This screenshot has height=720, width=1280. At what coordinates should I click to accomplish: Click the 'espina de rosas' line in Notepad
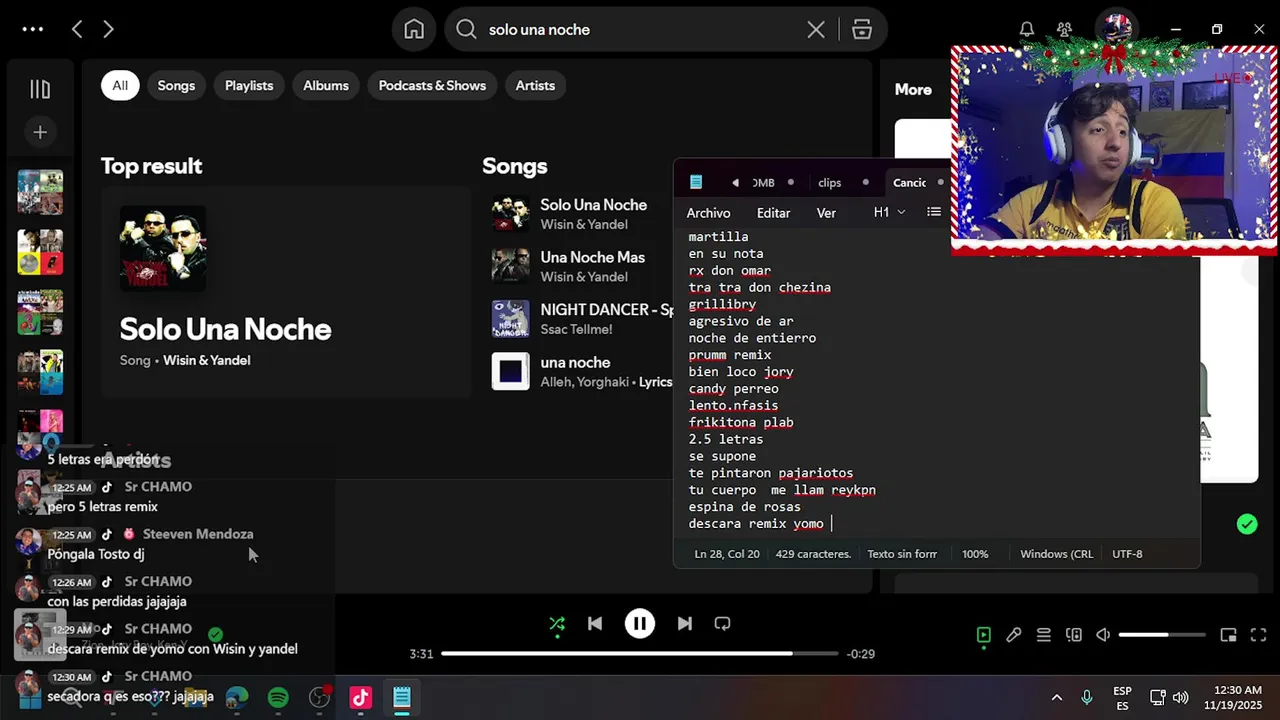point(744,507)
